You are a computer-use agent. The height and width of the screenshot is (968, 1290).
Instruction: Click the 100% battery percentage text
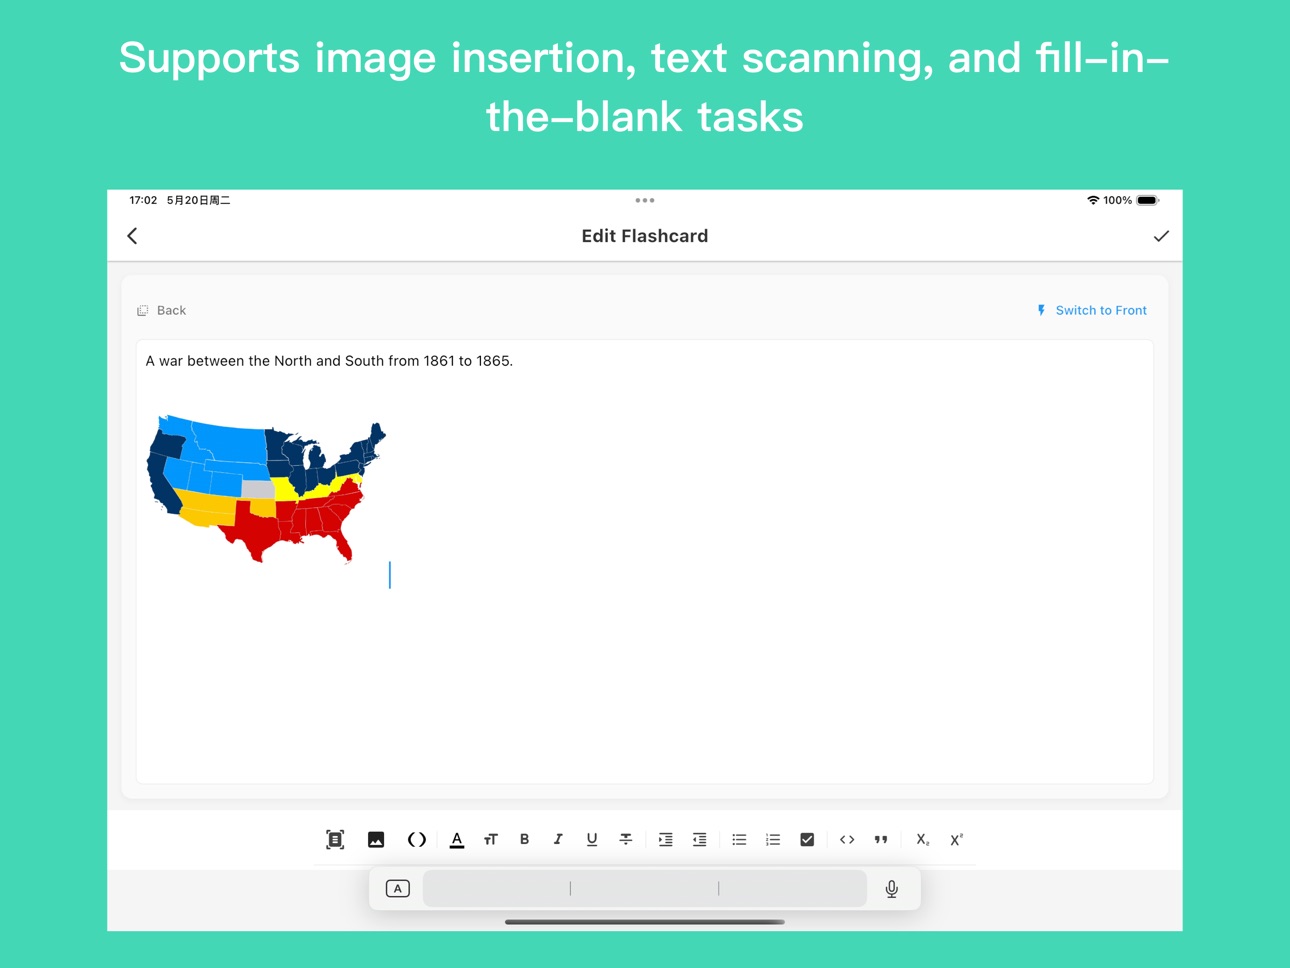1118,200
